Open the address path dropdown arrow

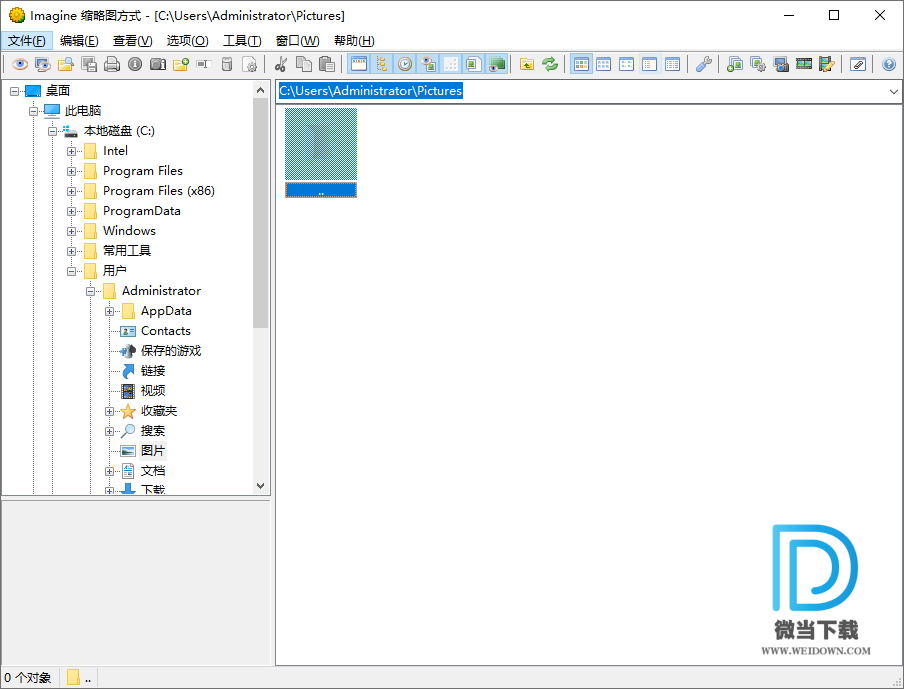893,91
